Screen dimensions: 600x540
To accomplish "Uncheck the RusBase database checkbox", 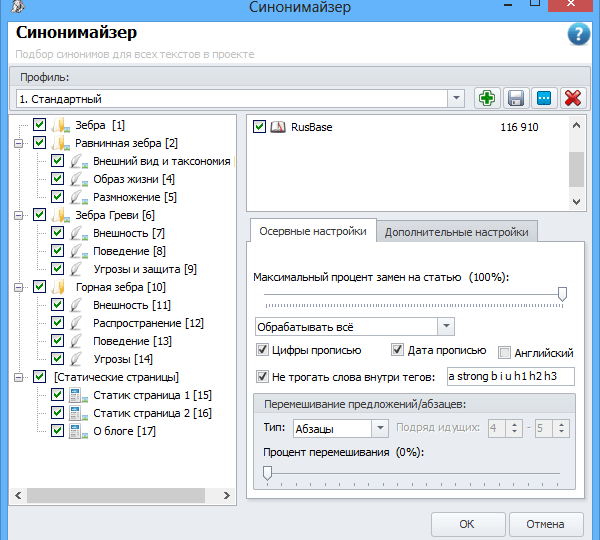I will pyautogui.click(x=260, y=127).
